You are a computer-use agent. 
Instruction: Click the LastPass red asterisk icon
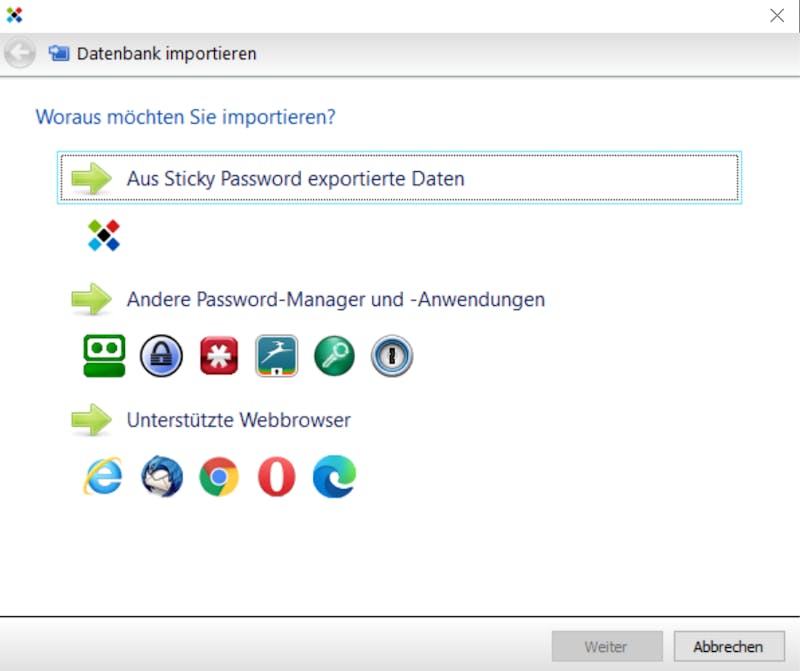[x=219, y=356]
